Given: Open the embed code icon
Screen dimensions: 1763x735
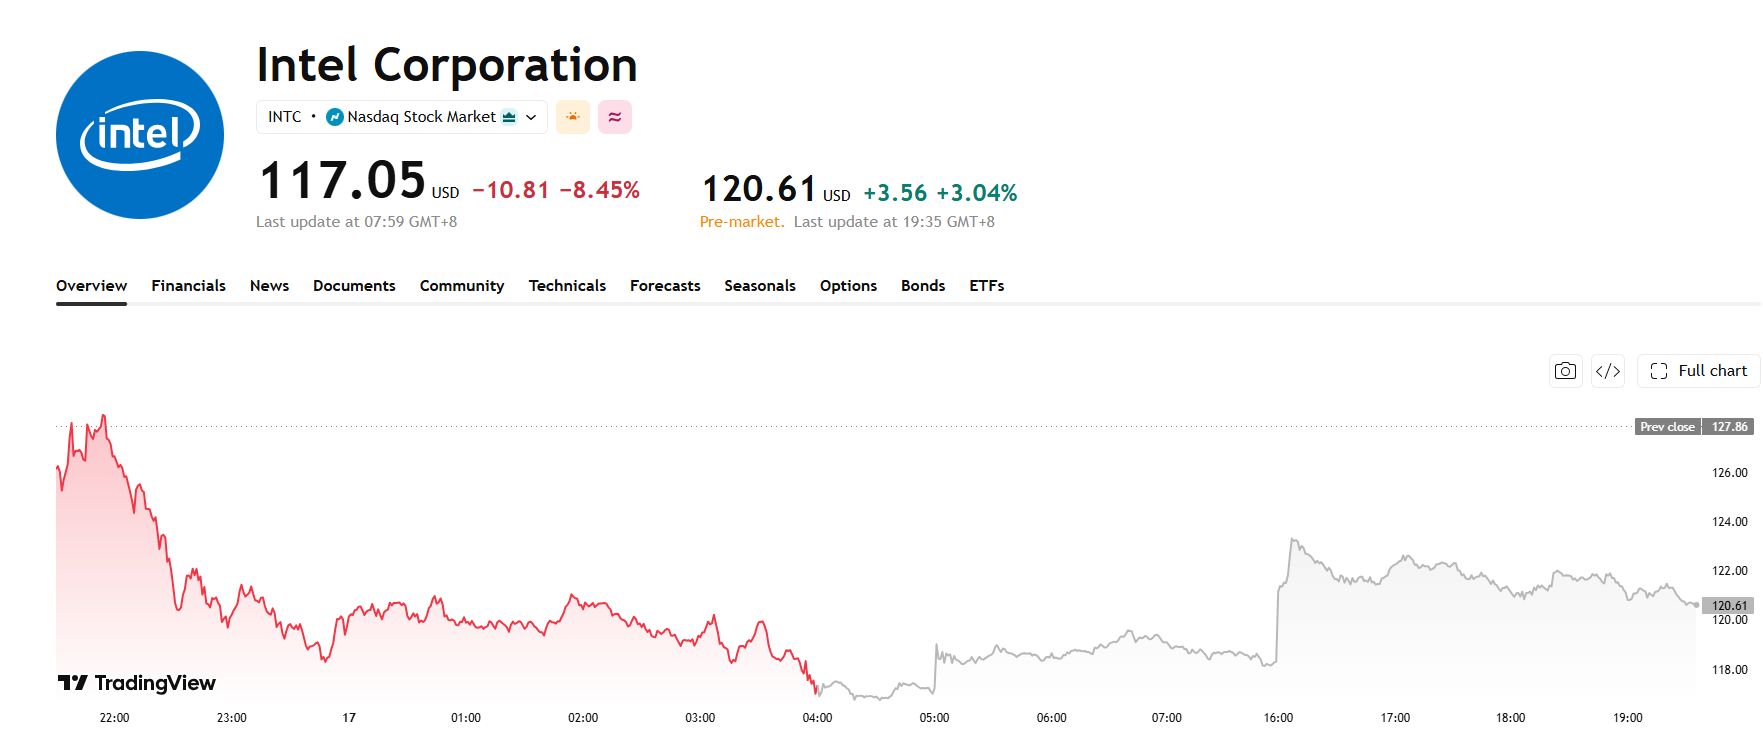Looking at the screenshot, I should coord(1608,371).
